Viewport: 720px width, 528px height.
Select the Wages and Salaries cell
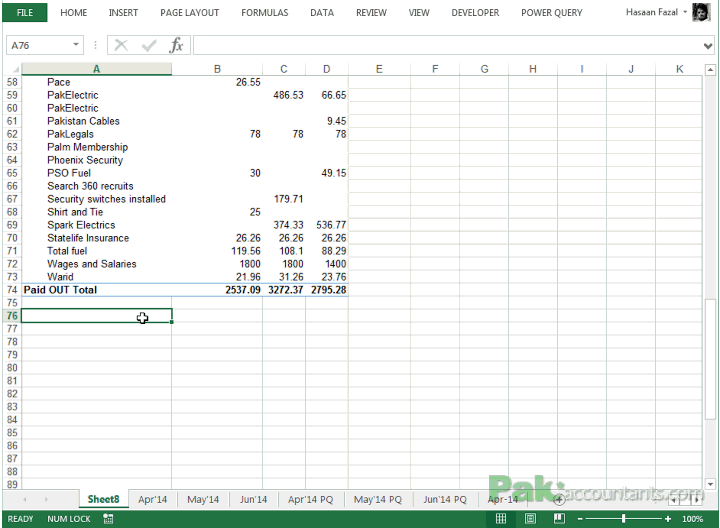pyautogui.click(x=96, y=264)
